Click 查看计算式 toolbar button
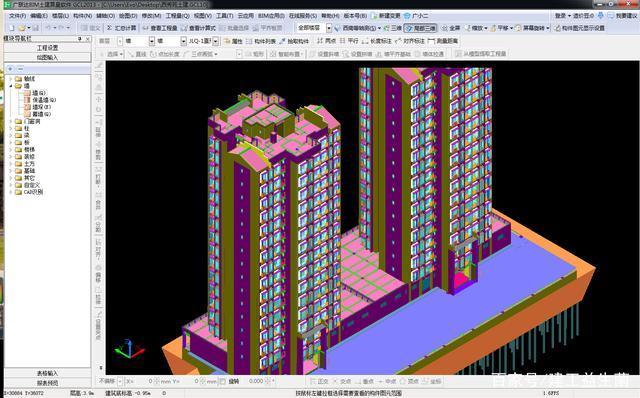640x398 pixels. [198, 28]
